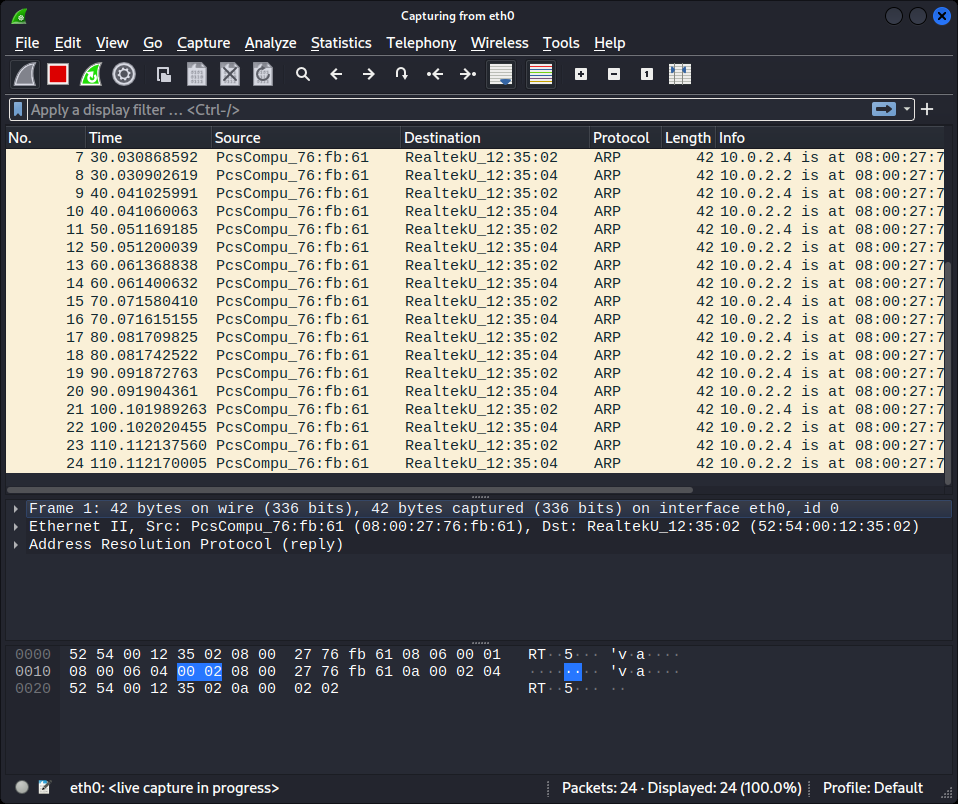Click the highlighted 00 02 hex bytes

tap(198, 671)
